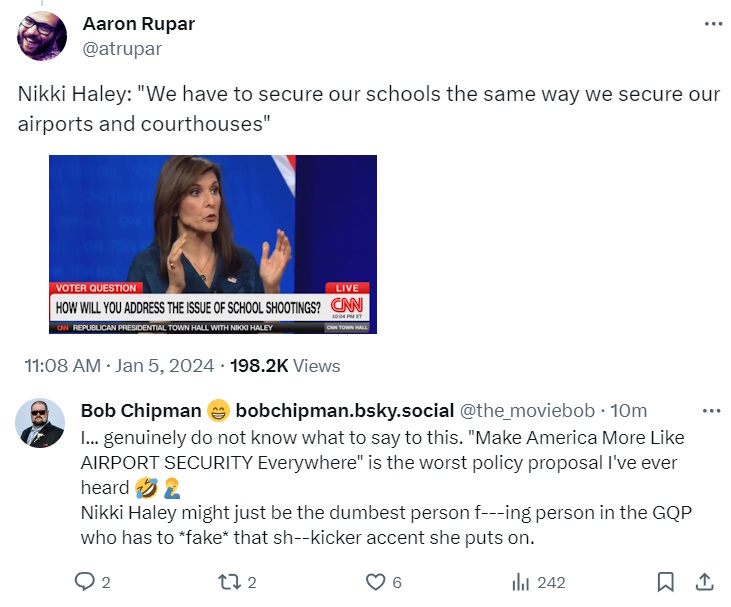Open more options on Bob Chipman's reply
Image resolution: width=731 pixels, height=607 pixels.
pos(712,411)
